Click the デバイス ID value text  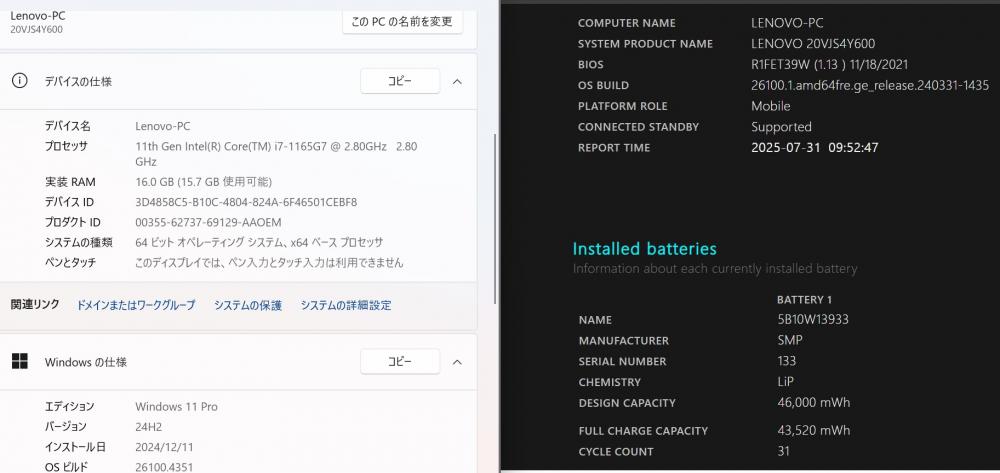click(246, 202)
